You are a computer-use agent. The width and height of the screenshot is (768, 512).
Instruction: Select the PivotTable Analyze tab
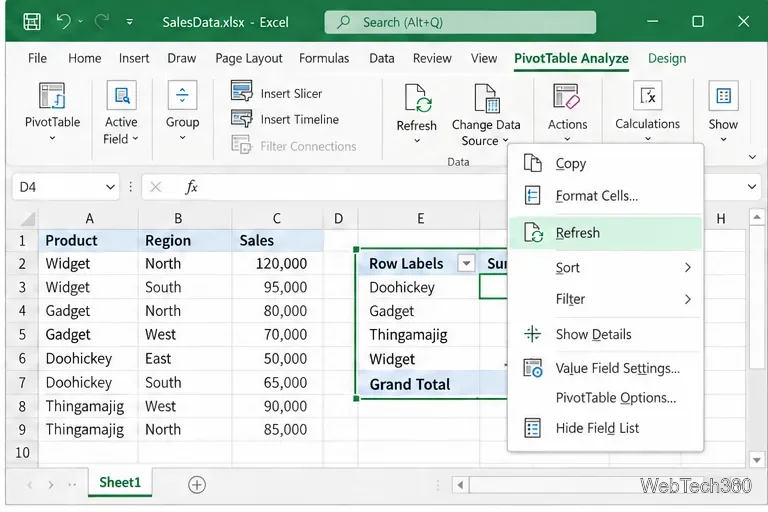click(x=571, y=58)
